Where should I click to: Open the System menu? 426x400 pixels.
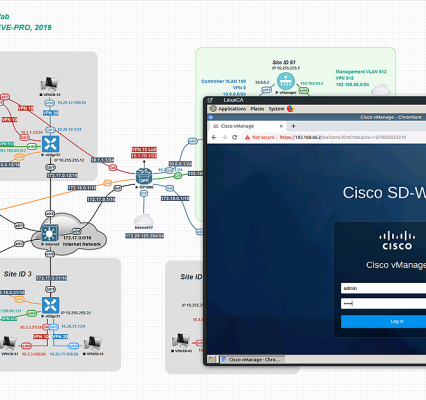(276, 109)
